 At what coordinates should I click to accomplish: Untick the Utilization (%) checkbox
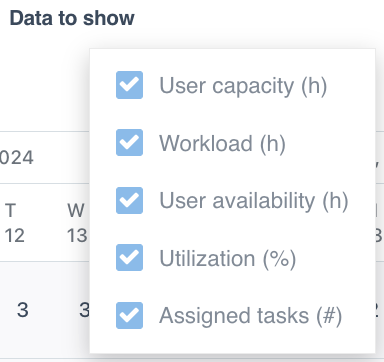129,258
